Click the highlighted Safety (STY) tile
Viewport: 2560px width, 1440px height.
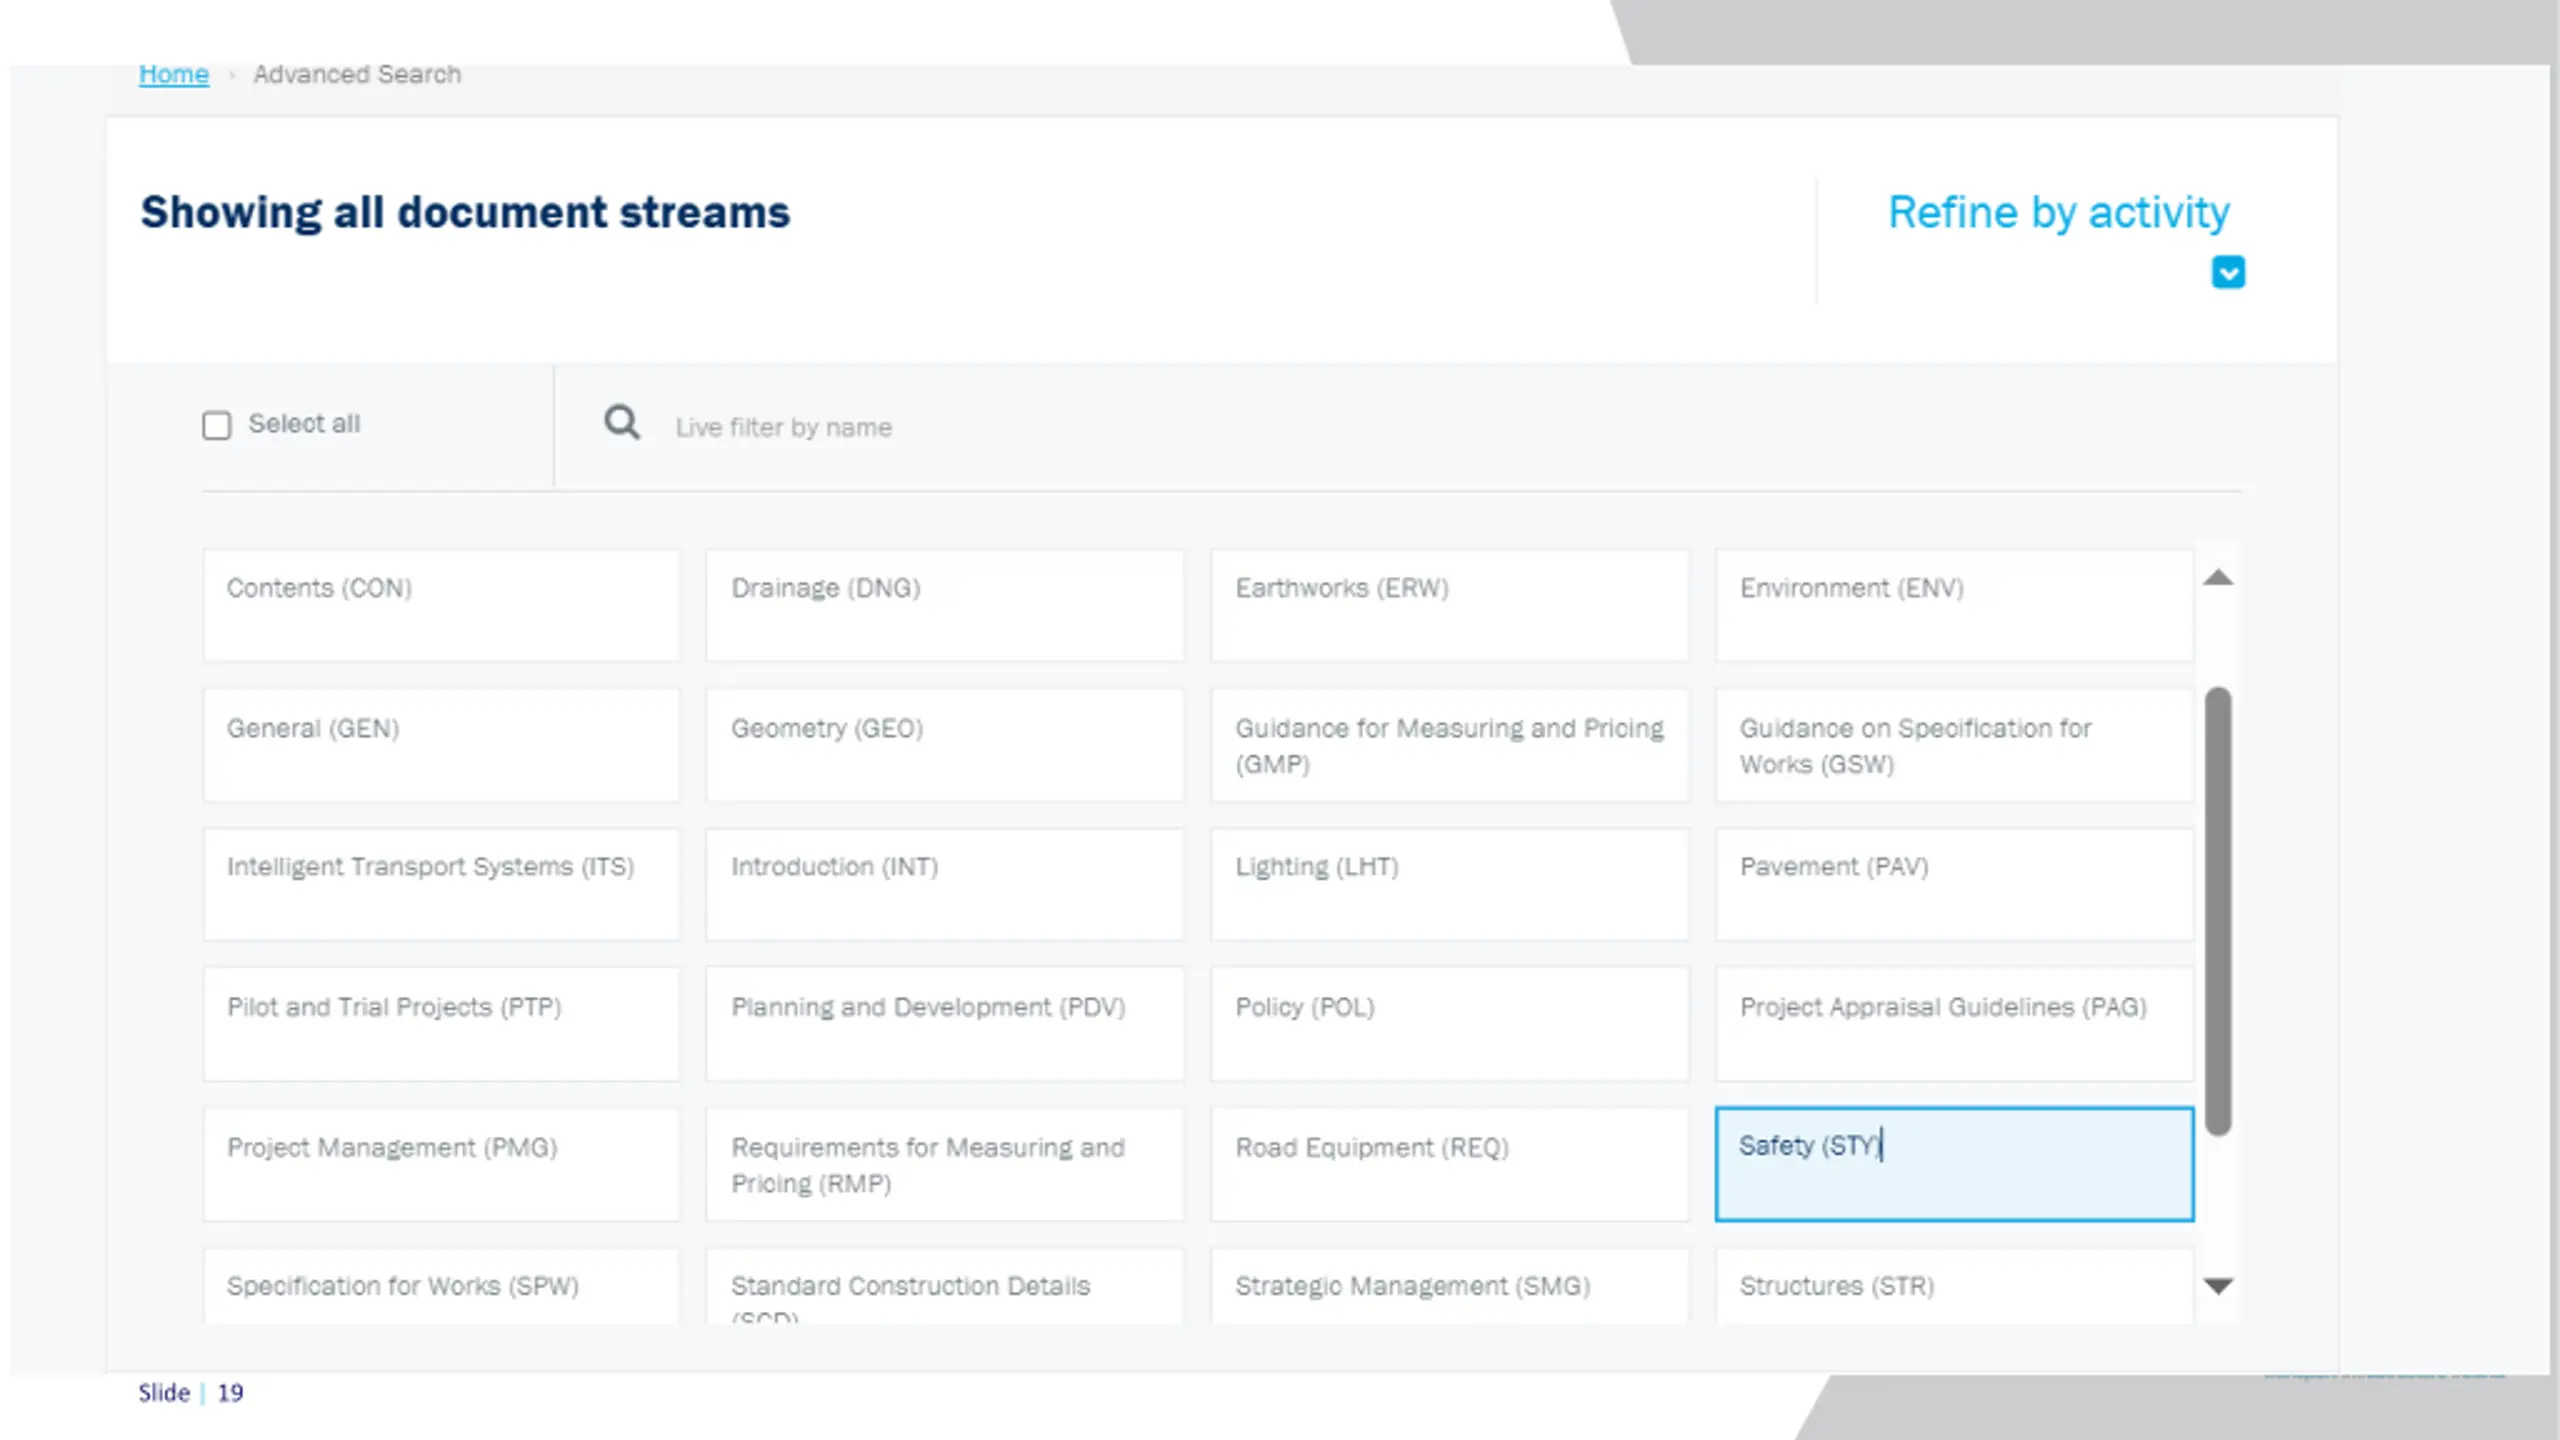(1954, 1164)
